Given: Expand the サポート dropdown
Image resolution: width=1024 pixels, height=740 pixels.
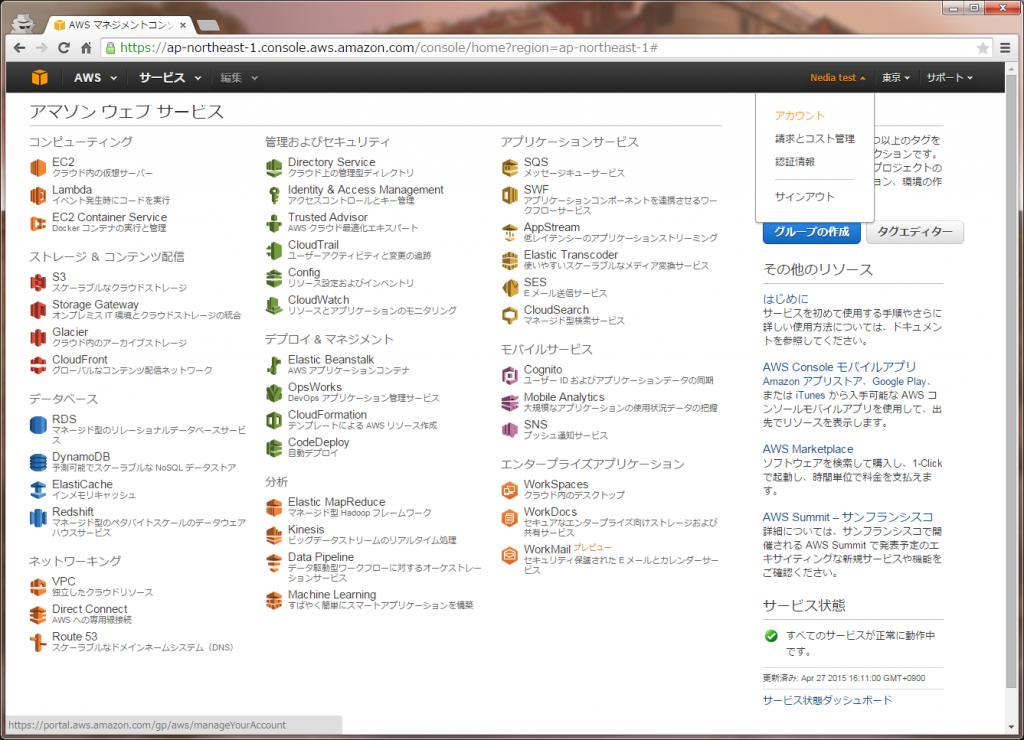Looking at the screenshot, I should pos(950,78).
